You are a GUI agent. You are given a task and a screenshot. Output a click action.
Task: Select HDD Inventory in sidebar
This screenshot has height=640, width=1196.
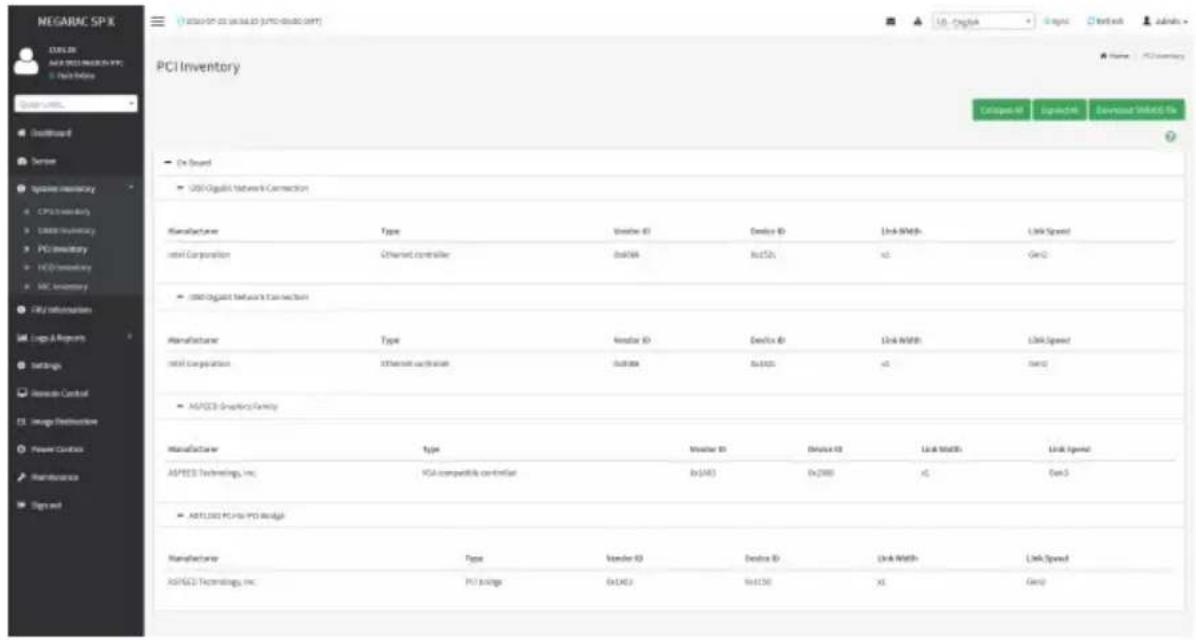(65, 268)
